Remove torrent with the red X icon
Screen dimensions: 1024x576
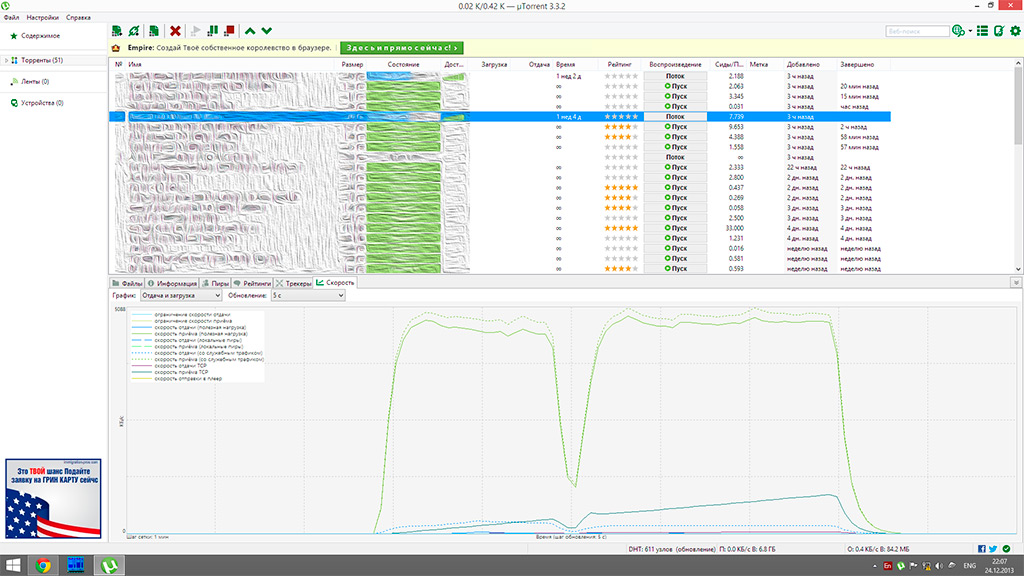pyautogui.click(x=176, y=32)
